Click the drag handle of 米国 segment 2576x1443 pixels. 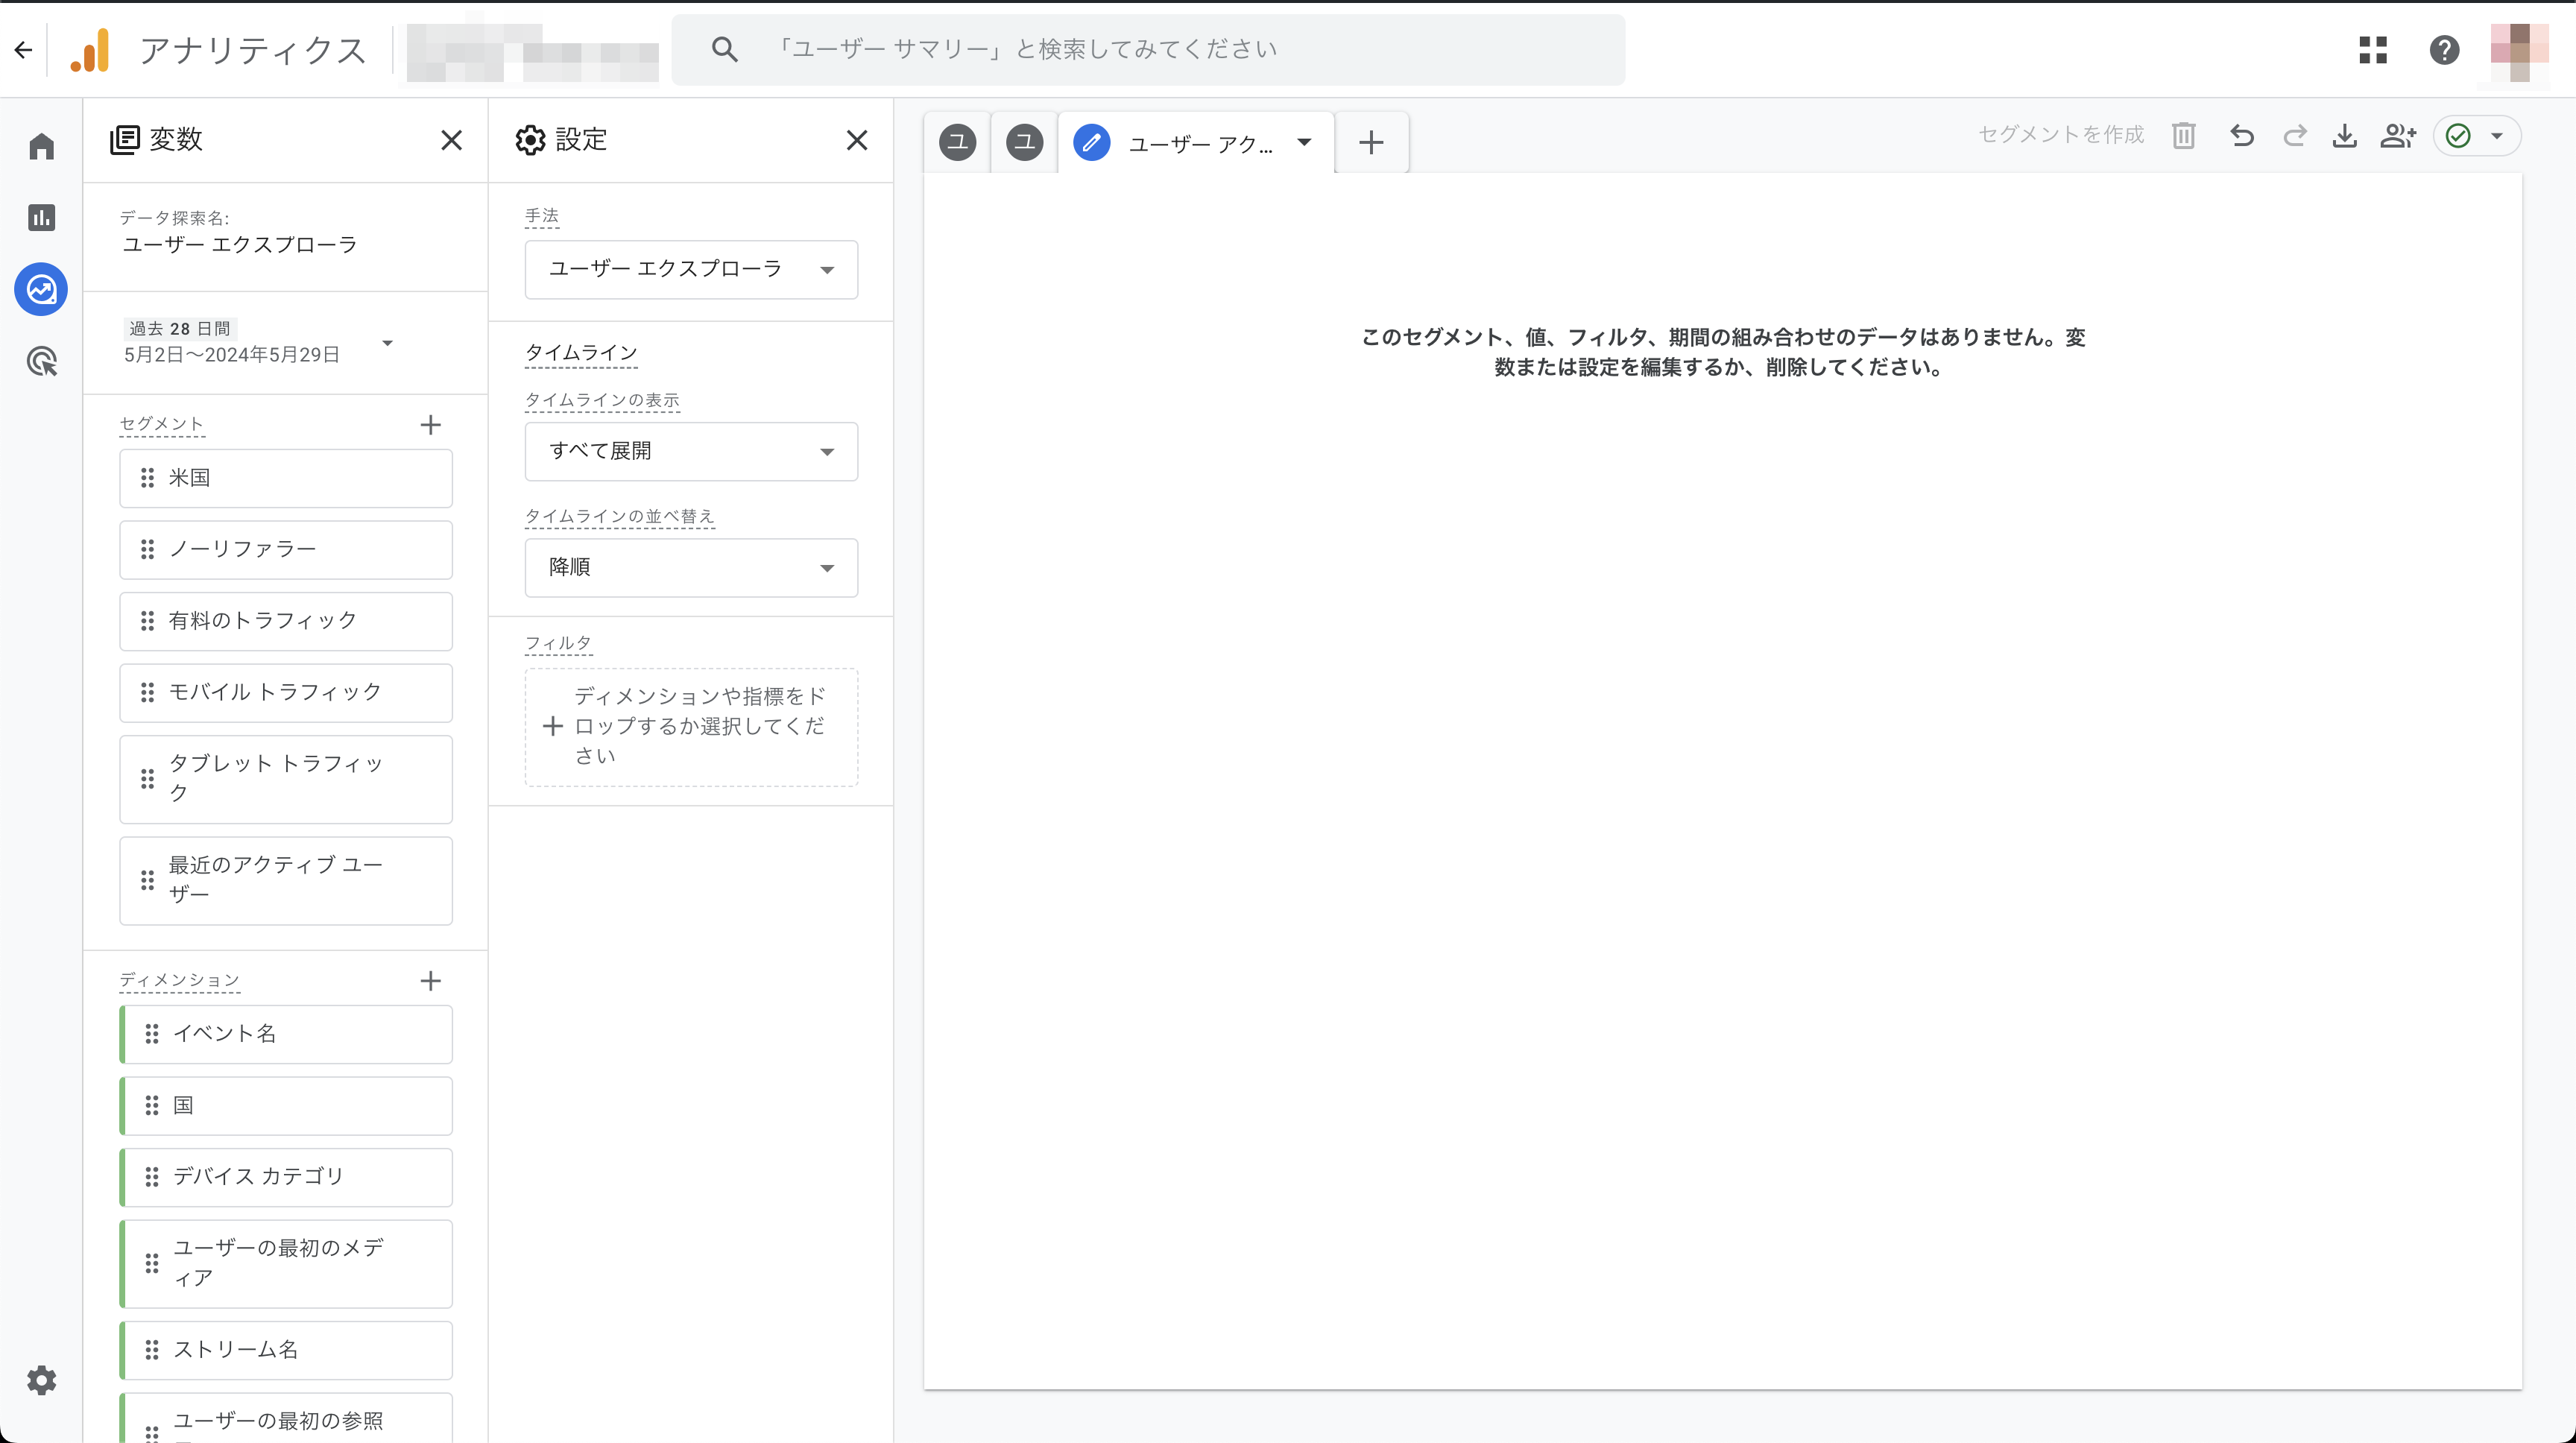pos(147,478)
